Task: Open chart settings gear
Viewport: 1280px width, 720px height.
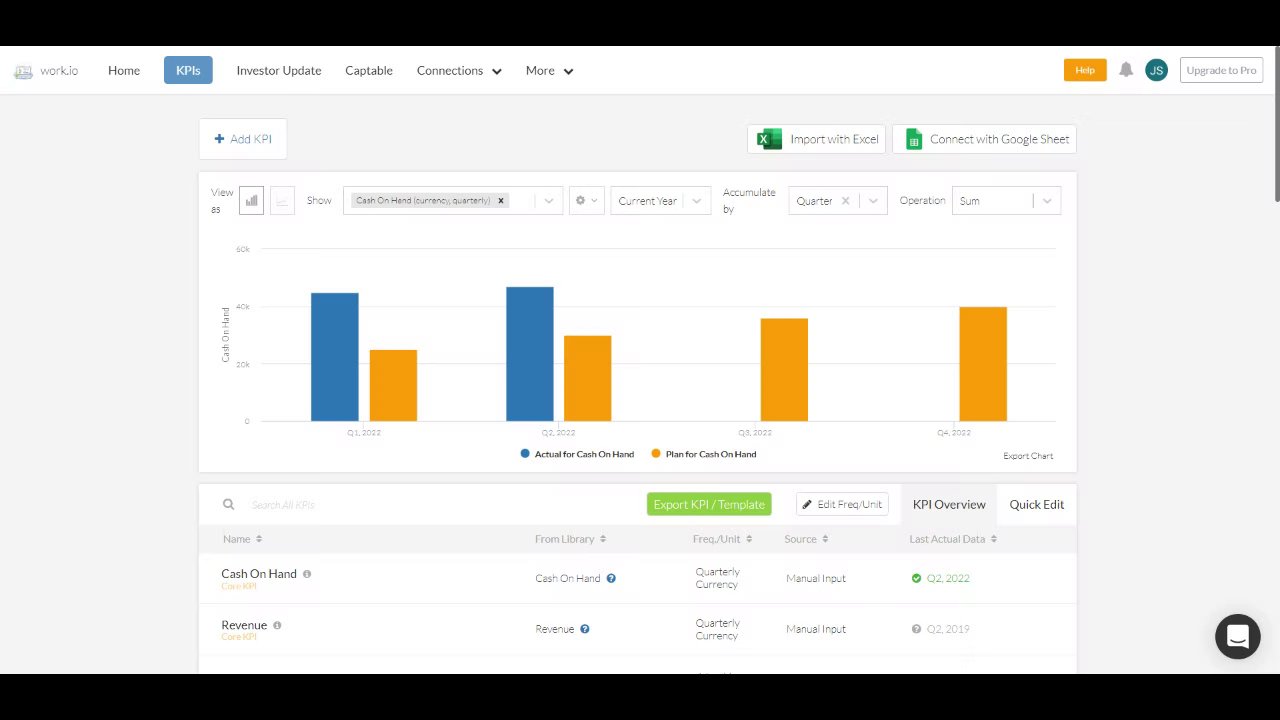Action: [x=586, y=201]
